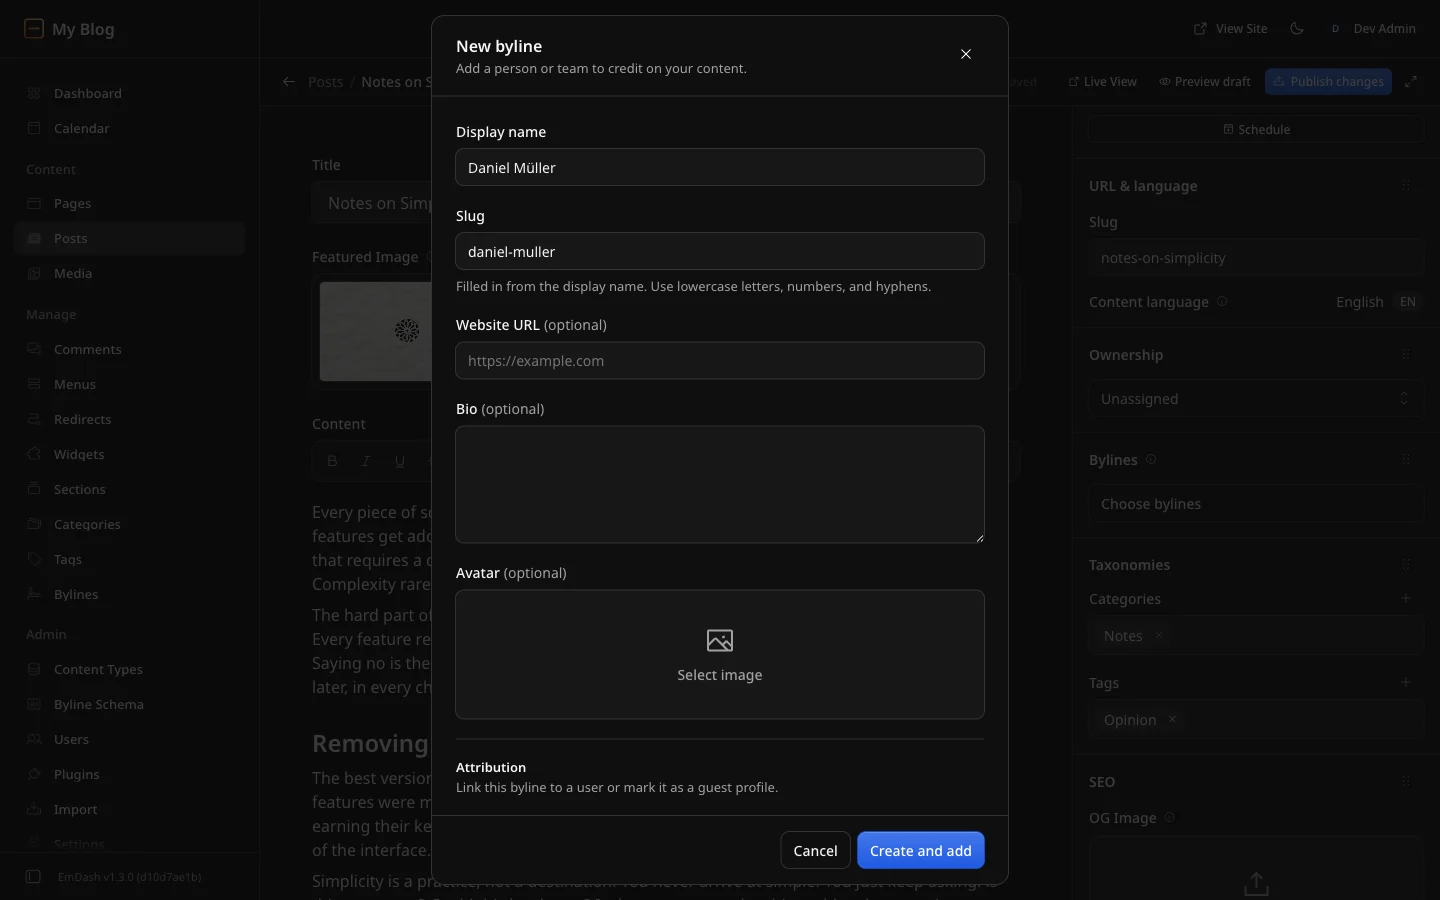Click the Comments sidebar icon

(34, 349)
